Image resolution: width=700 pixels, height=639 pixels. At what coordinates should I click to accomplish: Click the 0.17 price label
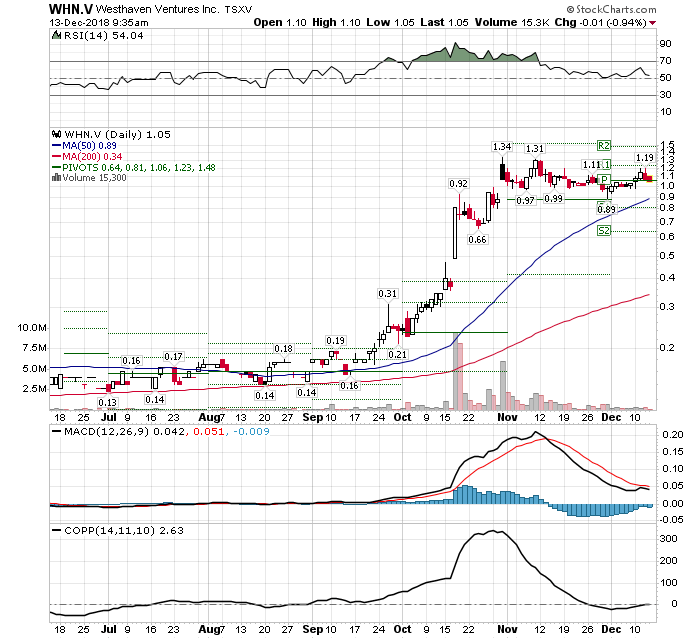pyautogui.click(x=173, y=357)
